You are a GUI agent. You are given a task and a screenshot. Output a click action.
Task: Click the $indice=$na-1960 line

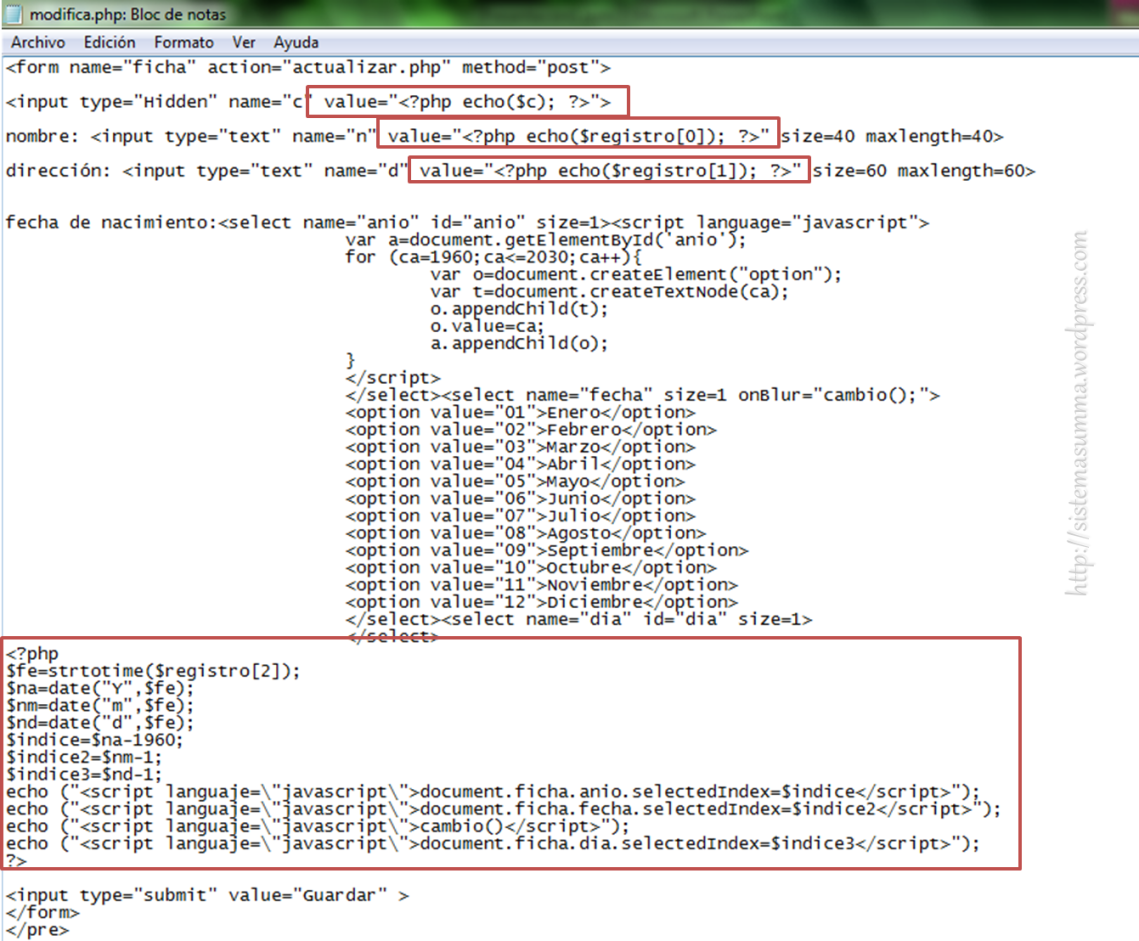[x=95, y=740]
